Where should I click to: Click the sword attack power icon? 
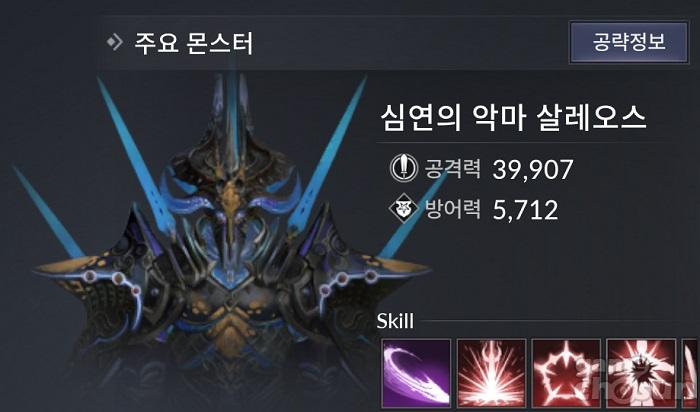pos(404,168)
